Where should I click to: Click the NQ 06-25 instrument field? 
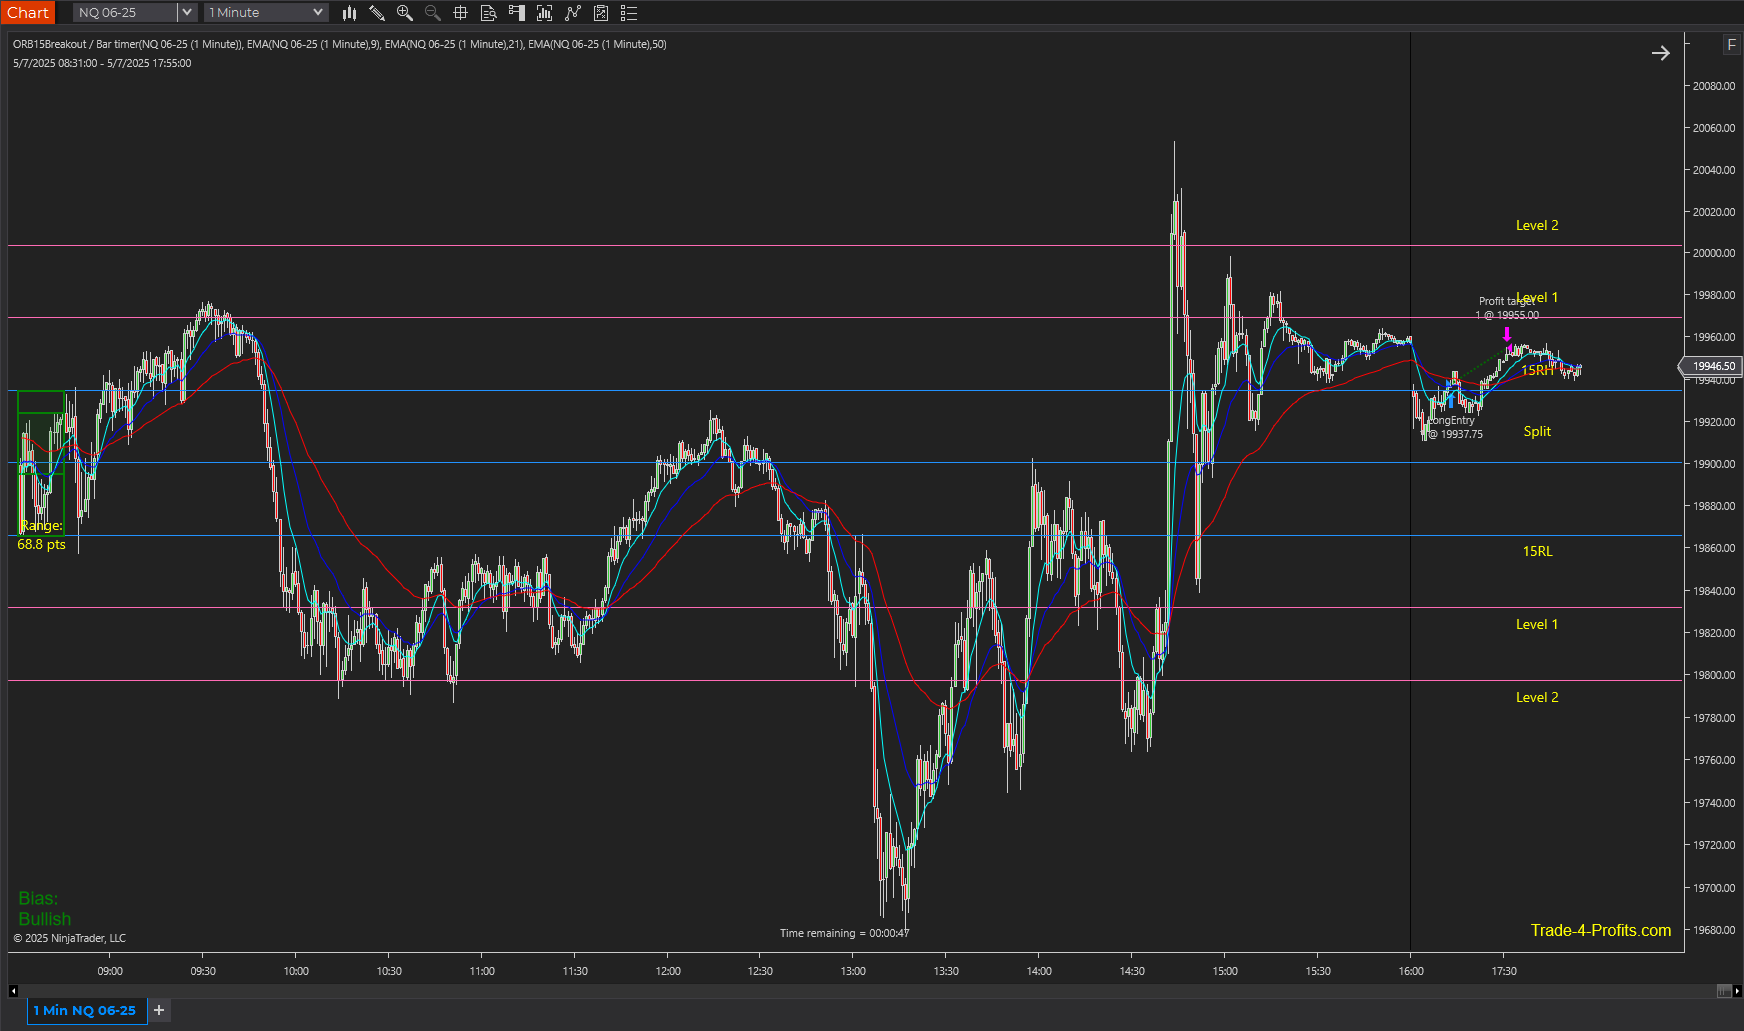[125, 13]
